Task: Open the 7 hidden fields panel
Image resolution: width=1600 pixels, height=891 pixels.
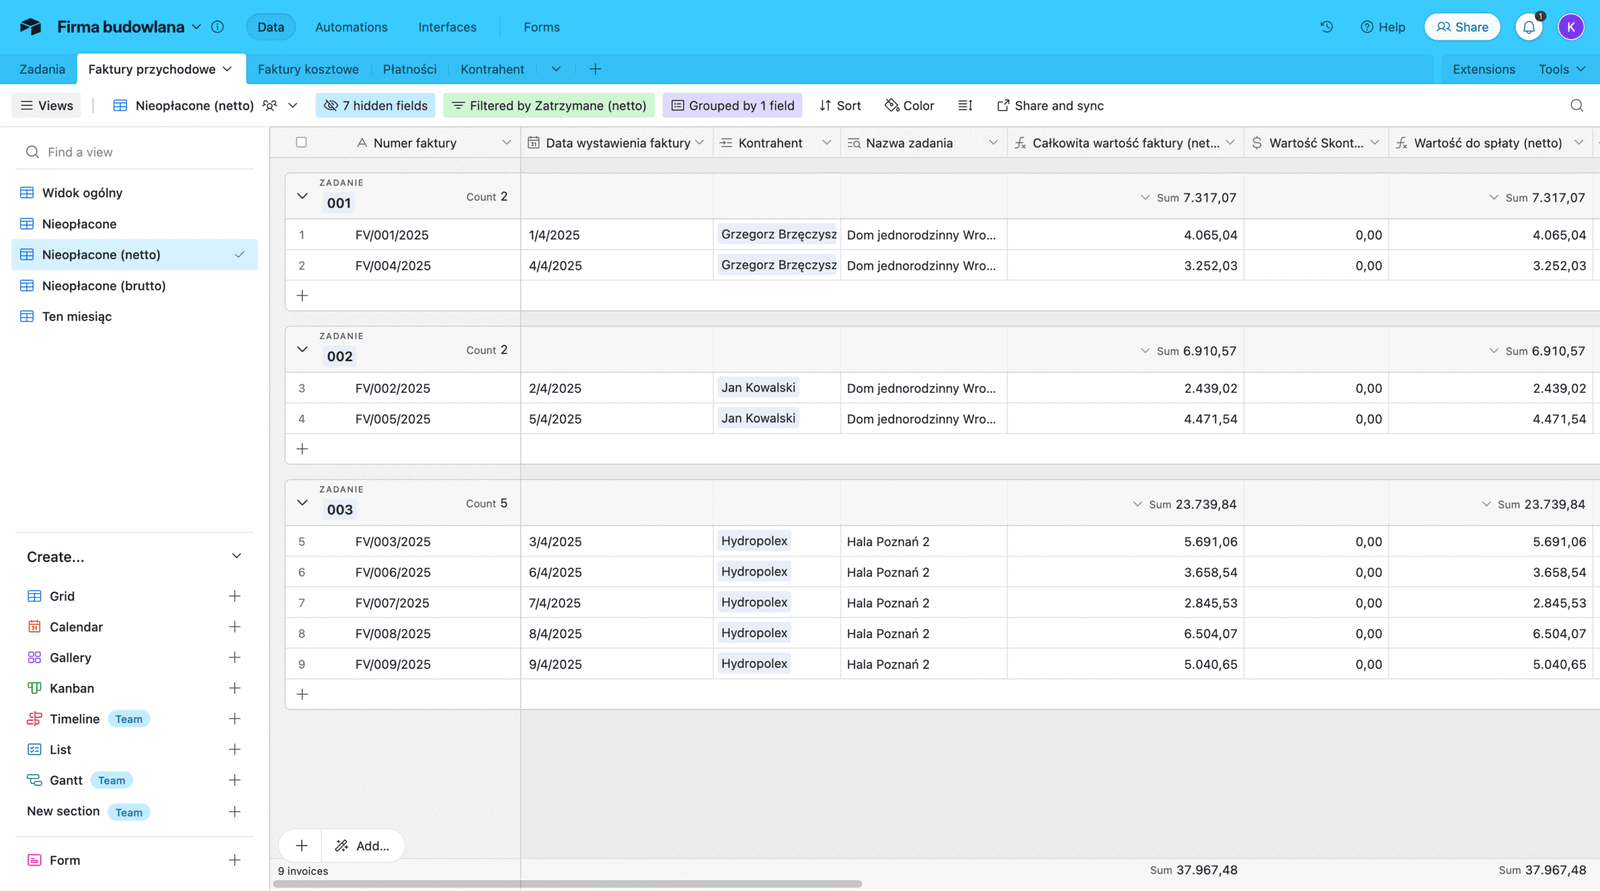Action: click(x=375, y=106)
